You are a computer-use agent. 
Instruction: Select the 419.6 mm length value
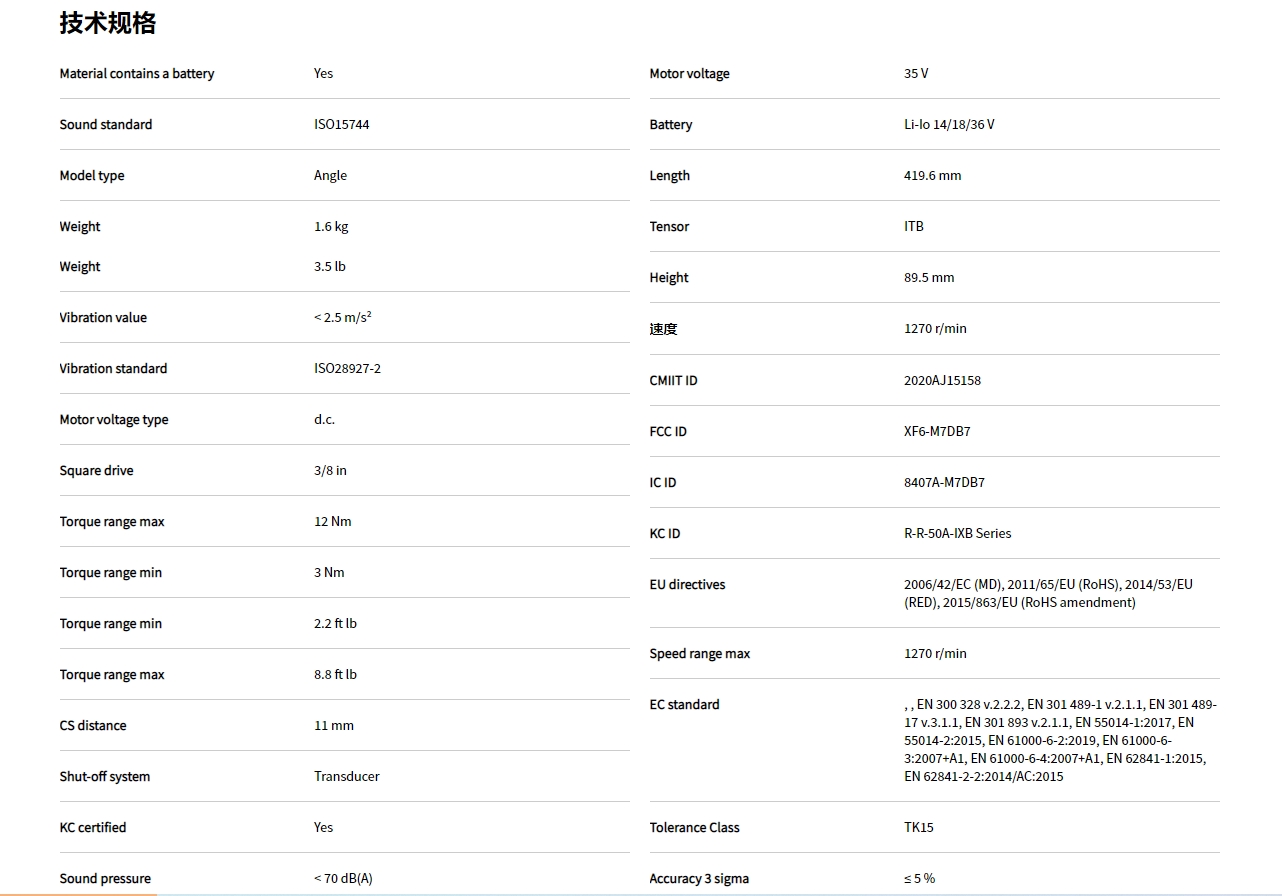932,176
